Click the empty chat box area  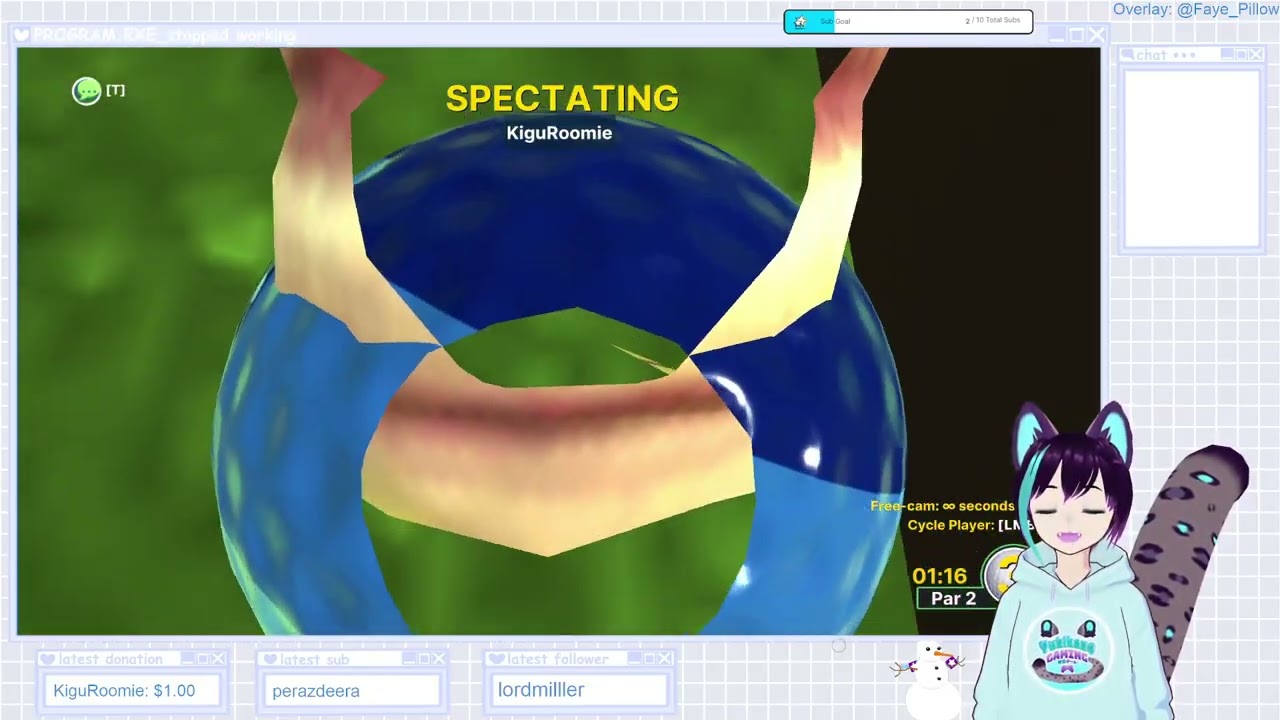click(1191, 158)
